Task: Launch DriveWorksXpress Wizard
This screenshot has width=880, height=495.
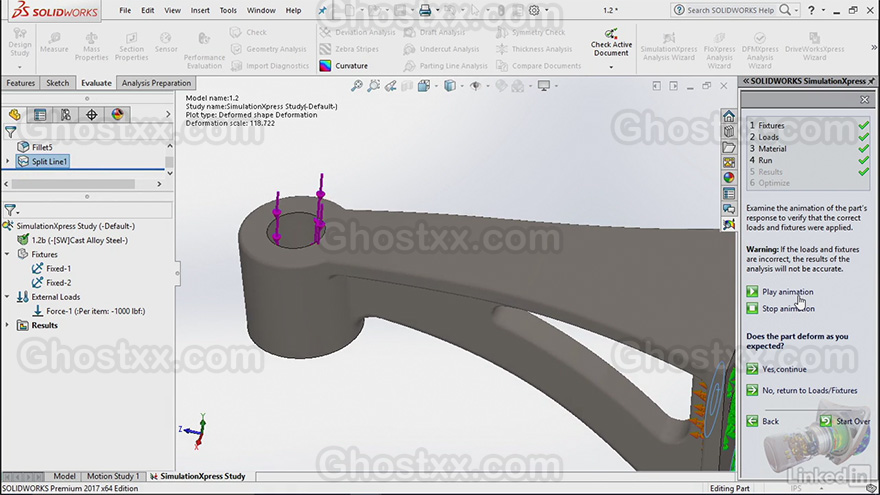Action: (x=814, y=46)
